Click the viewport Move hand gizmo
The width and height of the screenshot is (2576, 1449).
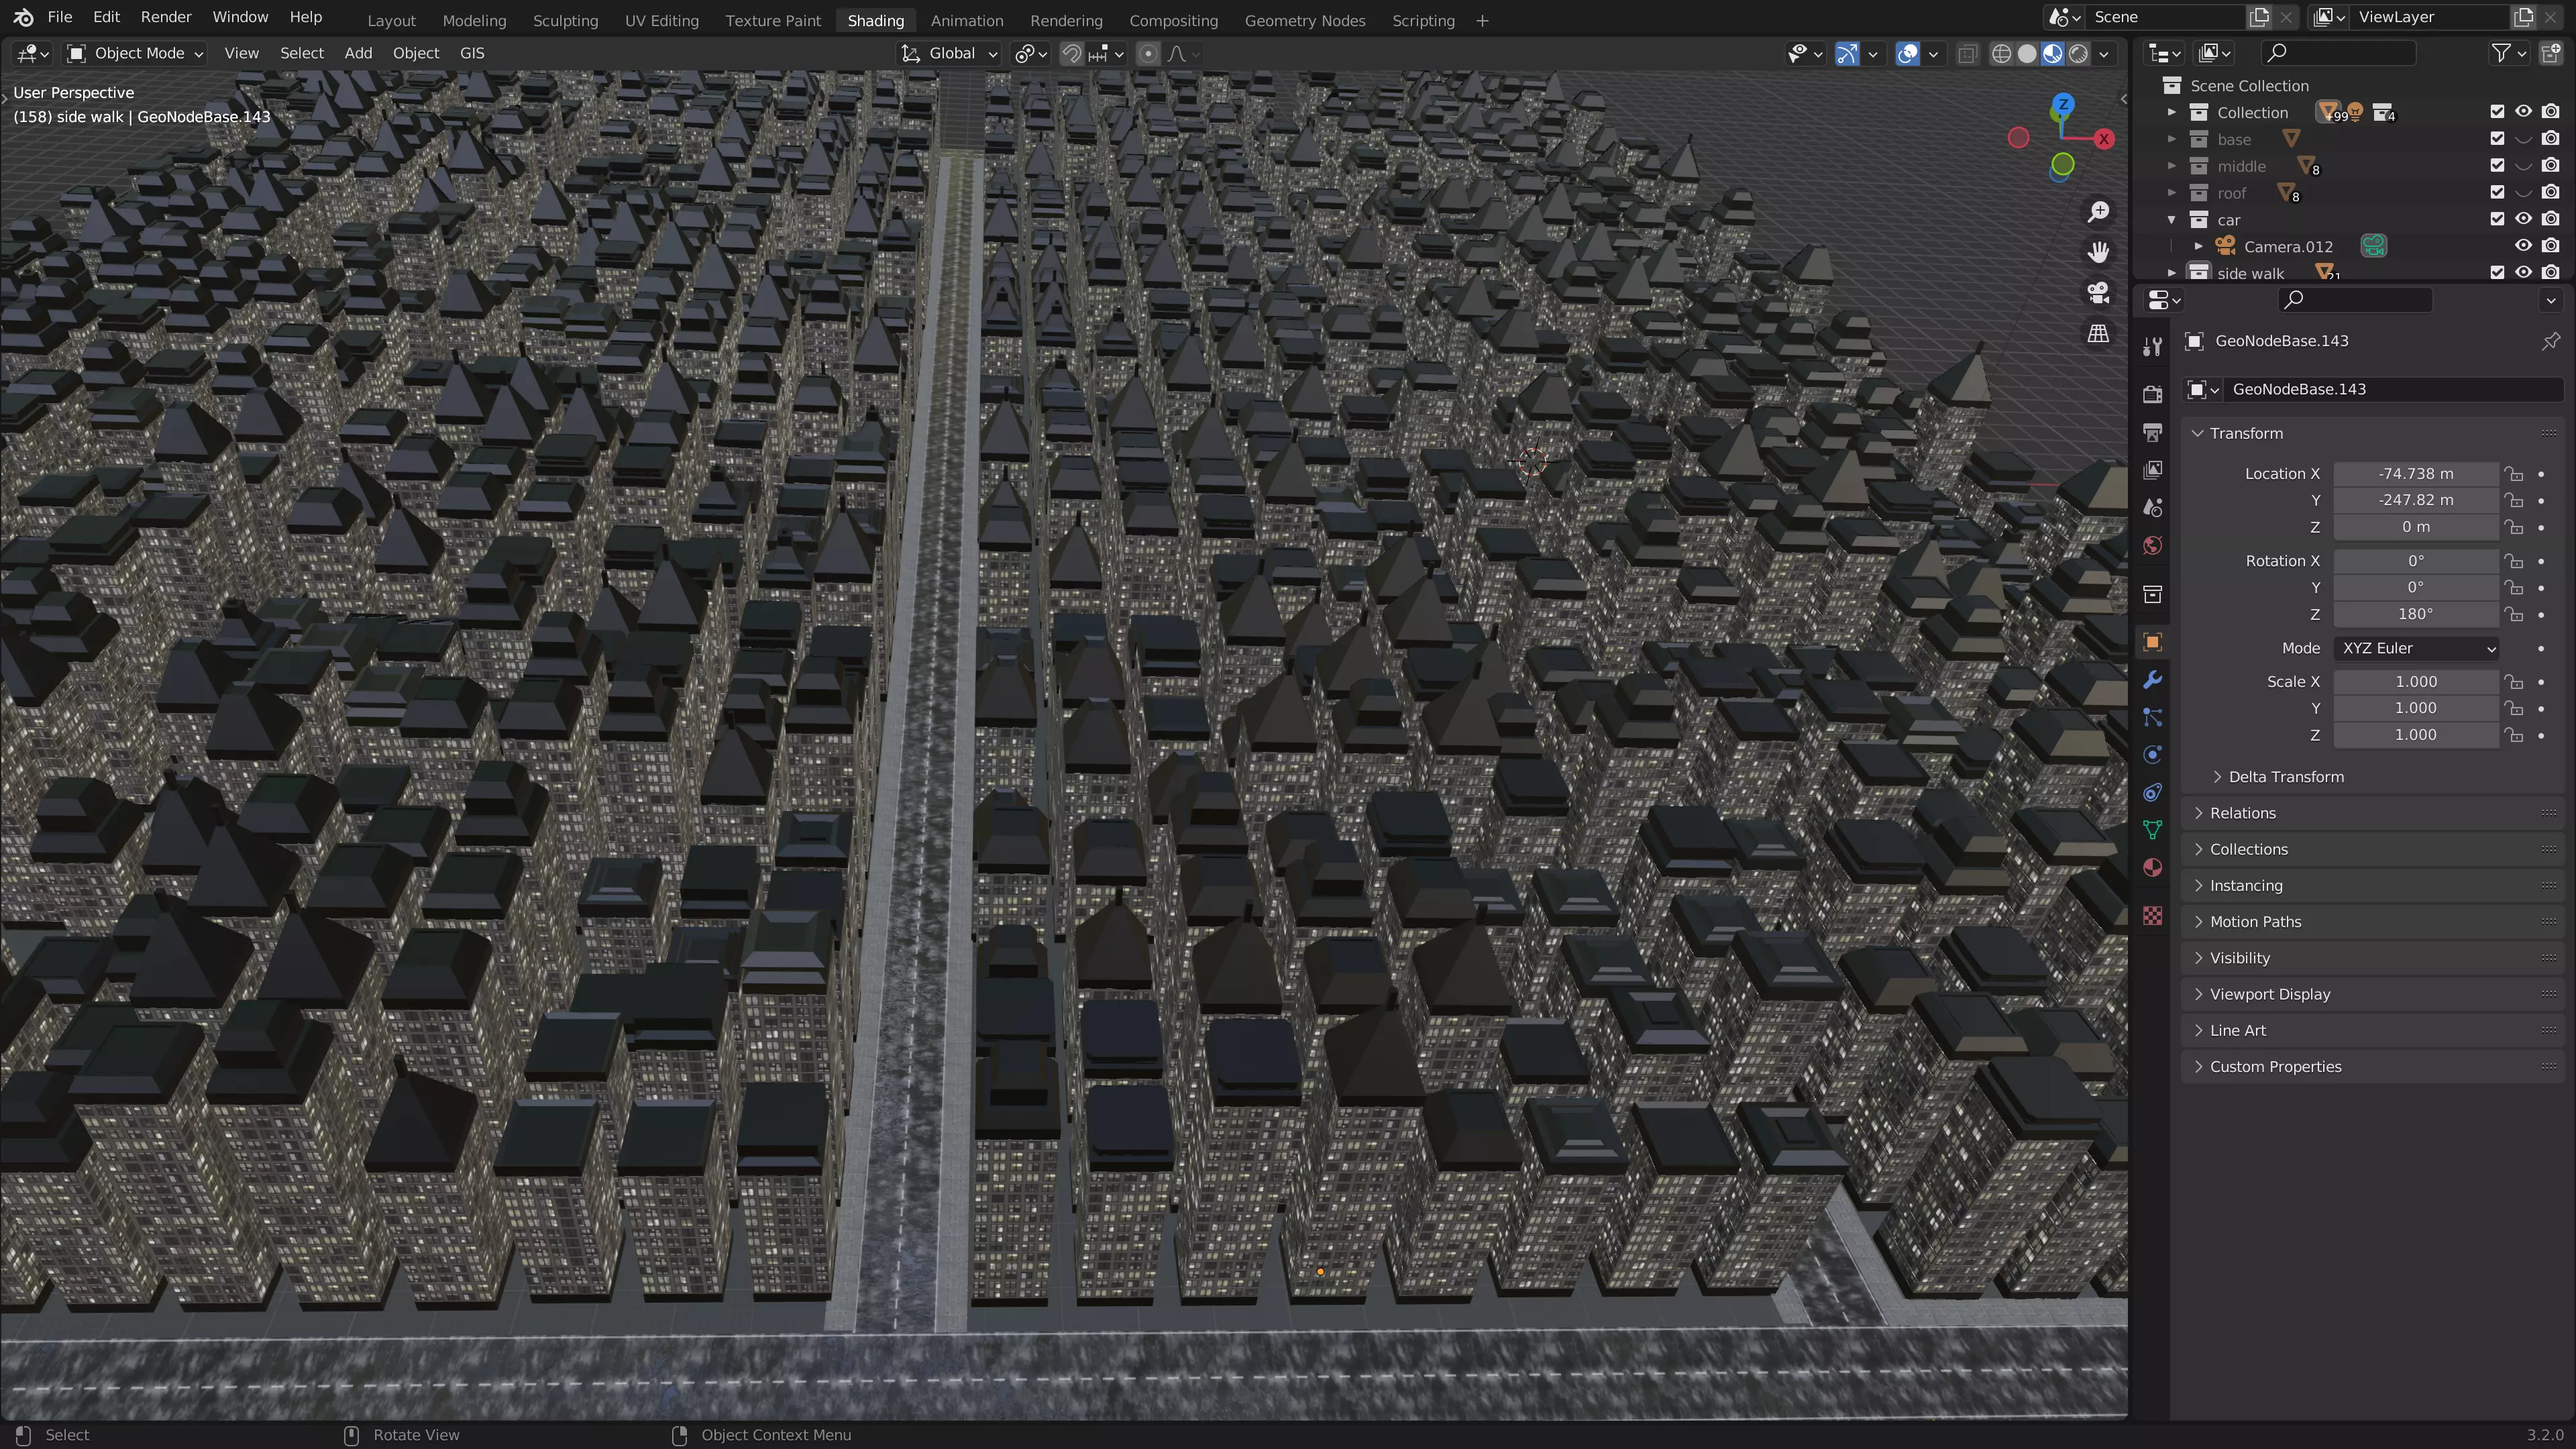click(2098, 252)
